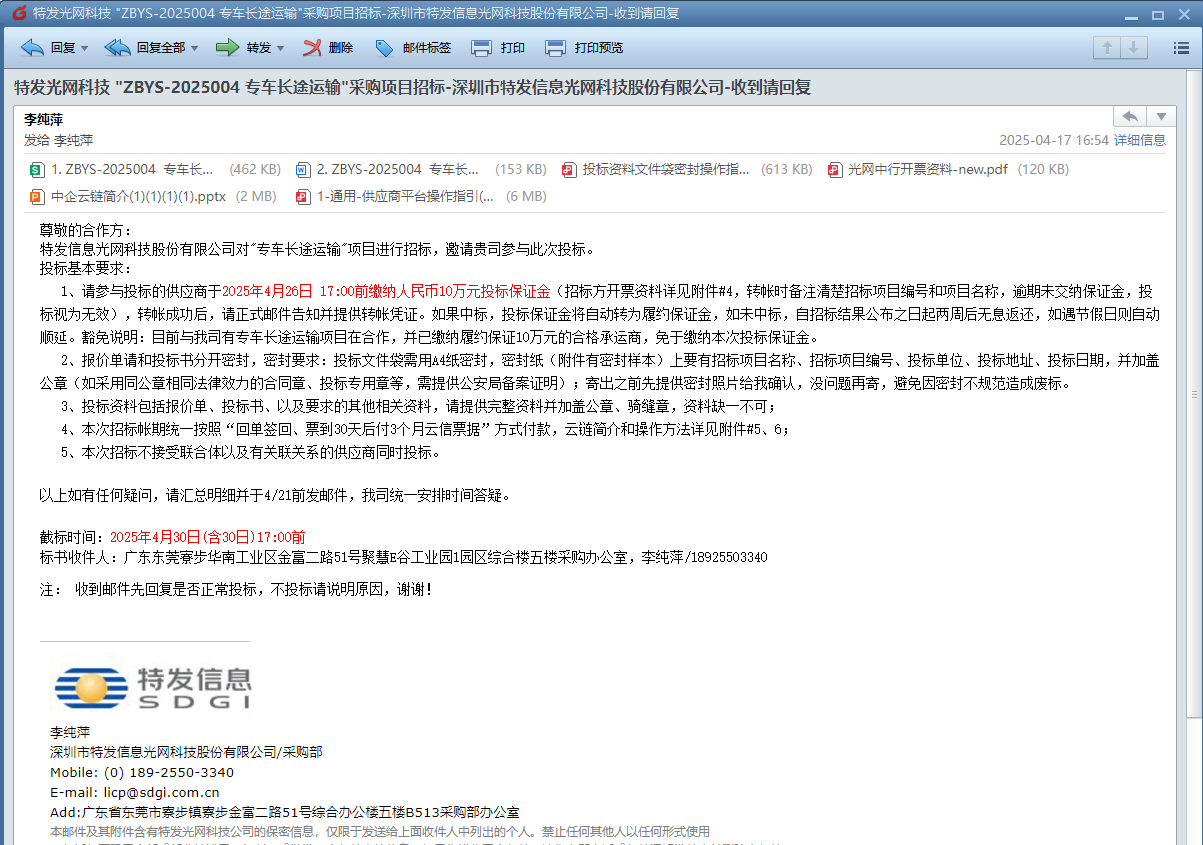Click the line 投标基本要求：
This screenshot has height=845, width=1203.
tap(86, 268)
